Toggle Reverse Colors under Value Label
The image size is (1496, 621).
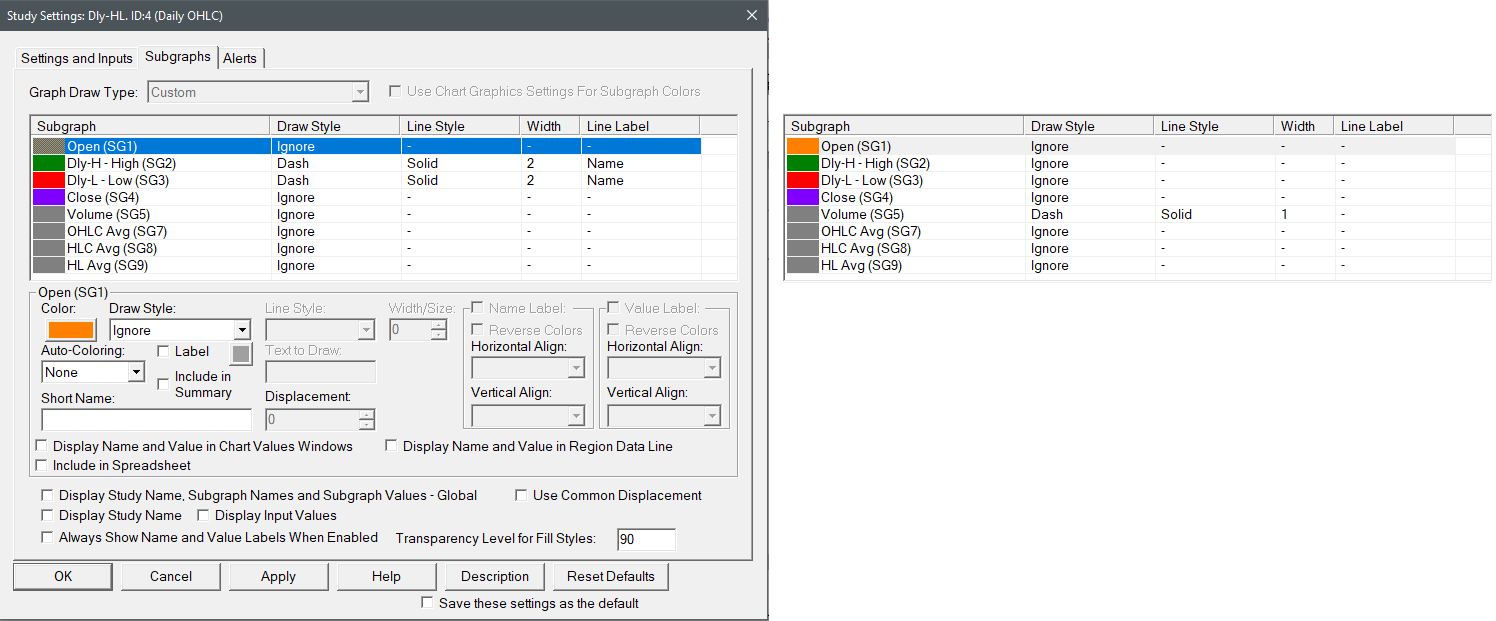[614, 330]
